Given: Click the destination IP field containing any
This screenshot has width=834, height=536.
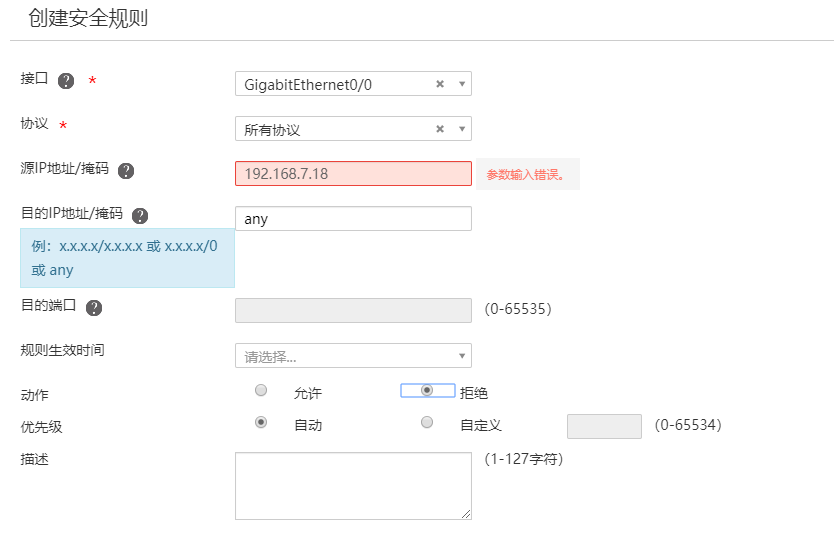Looking at the screenshot, I should 353,219.
